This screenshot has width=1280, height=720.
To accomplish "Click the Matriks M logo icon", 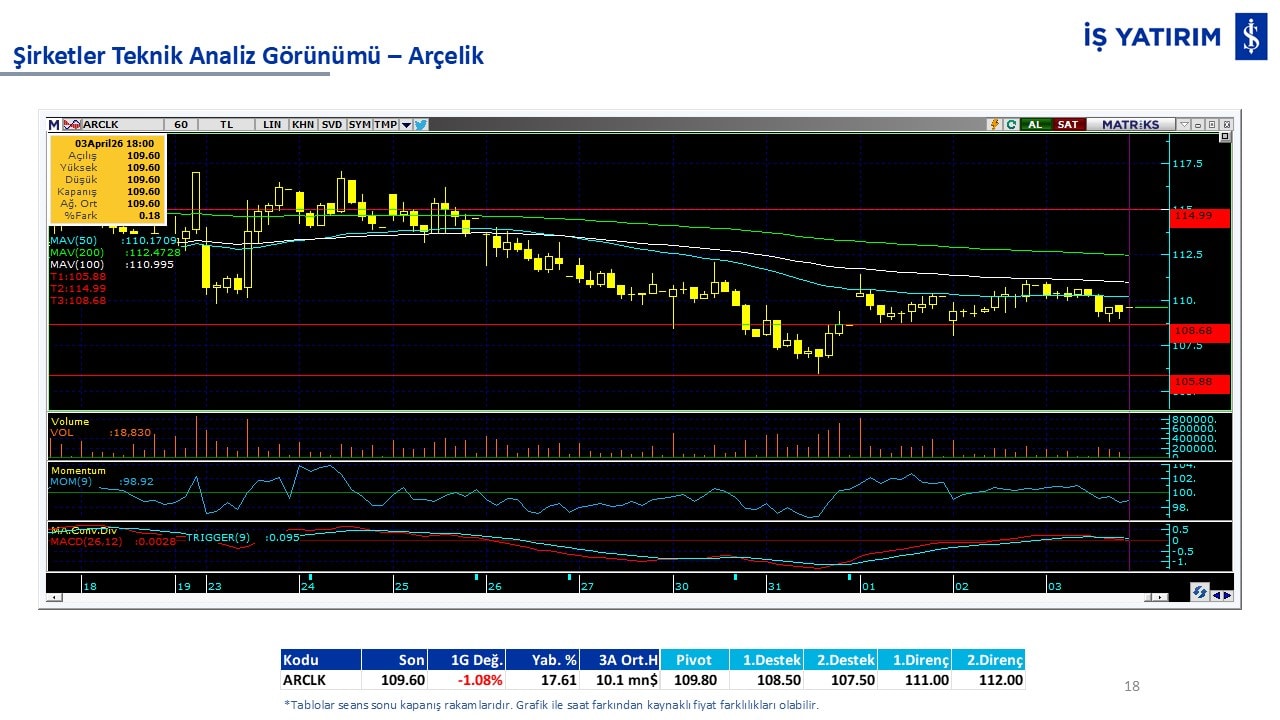I will coord(54,125).
